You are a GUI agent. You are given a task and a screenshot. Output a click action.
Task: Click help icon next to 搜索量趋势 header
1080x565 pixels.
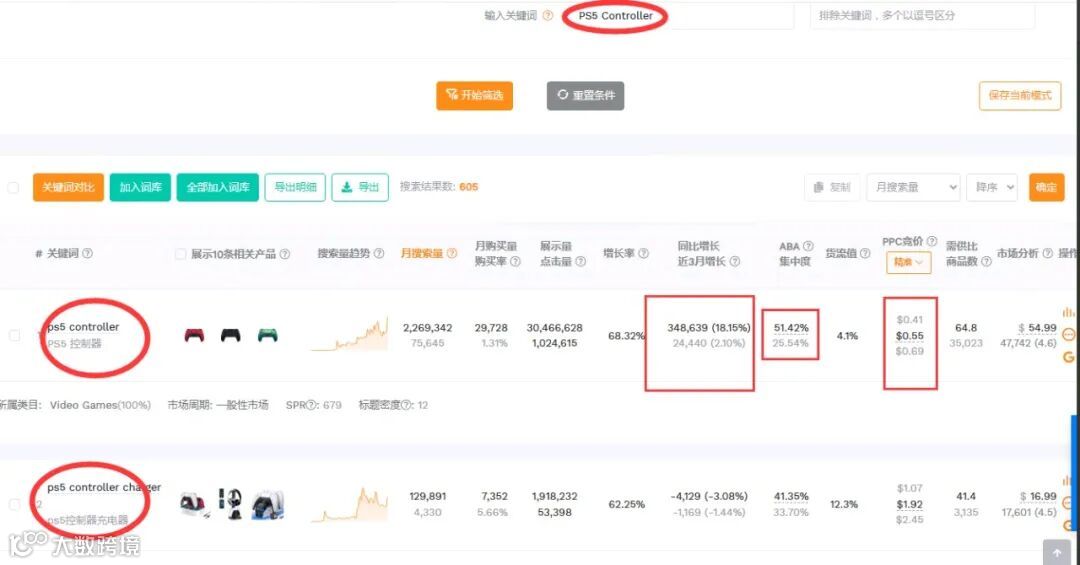click(378, 253)
